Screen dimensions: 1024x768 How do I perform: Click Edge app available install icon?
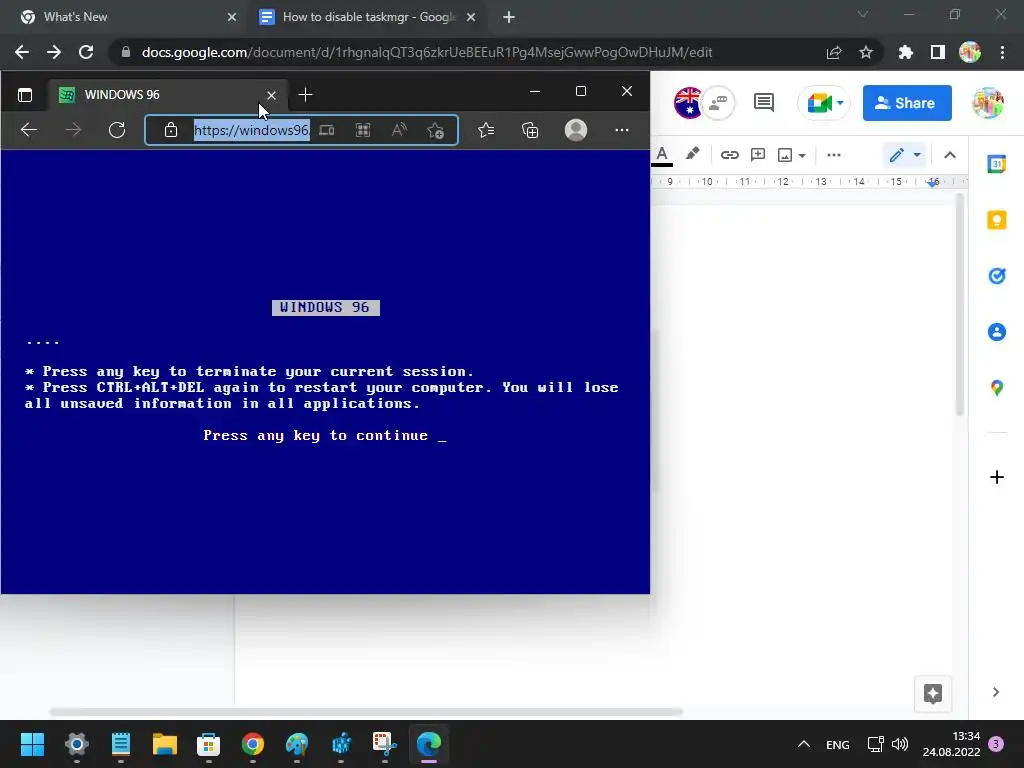327,130
